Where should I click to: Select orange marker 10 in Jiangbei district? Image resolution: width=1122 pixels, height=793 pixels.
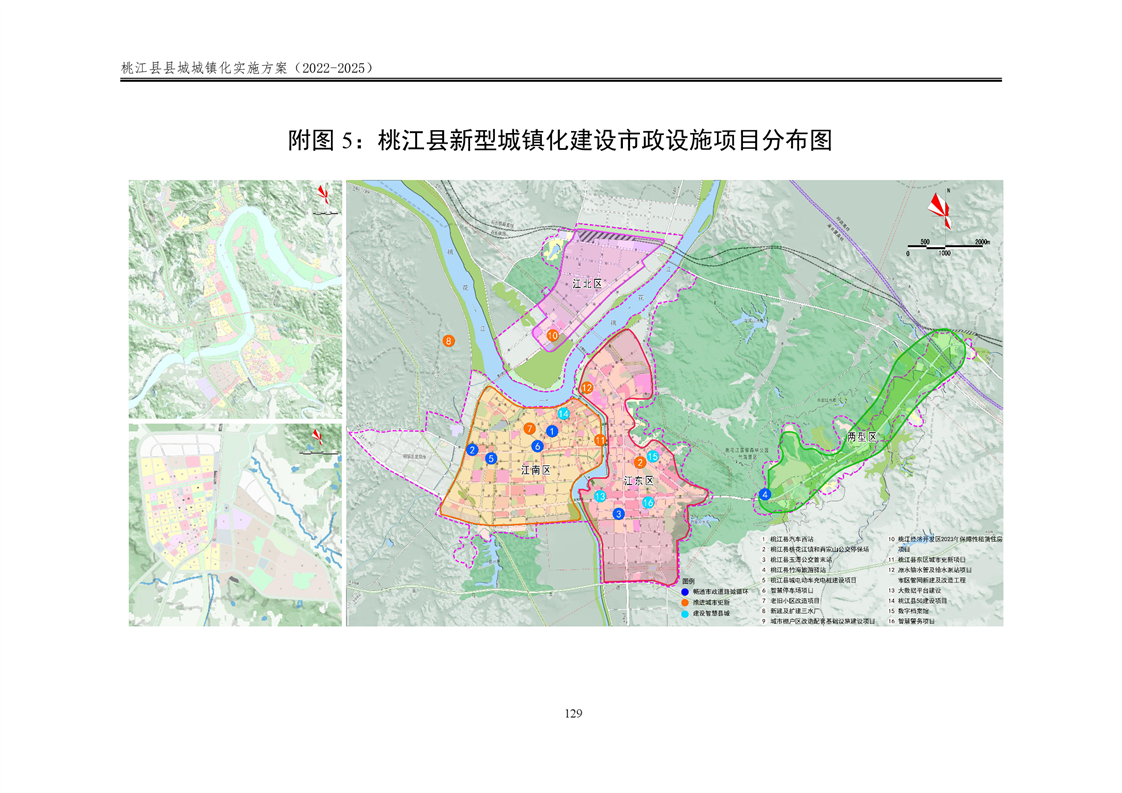tap(553, 336)
